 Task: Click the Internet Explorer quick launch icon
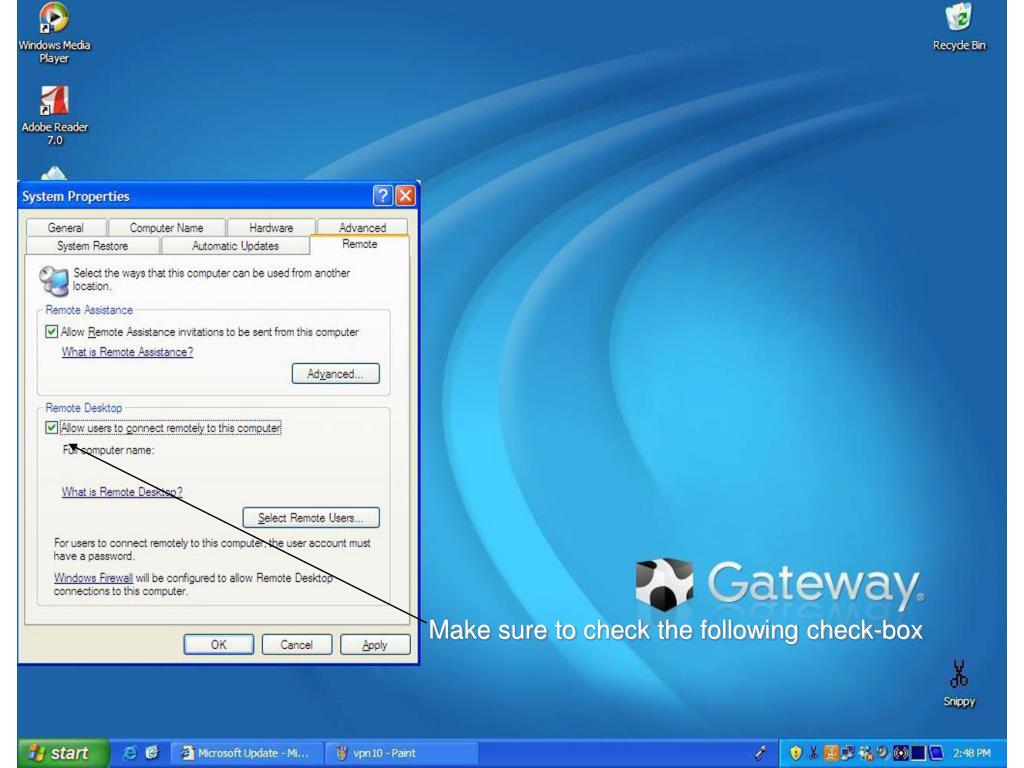point(130,753)
